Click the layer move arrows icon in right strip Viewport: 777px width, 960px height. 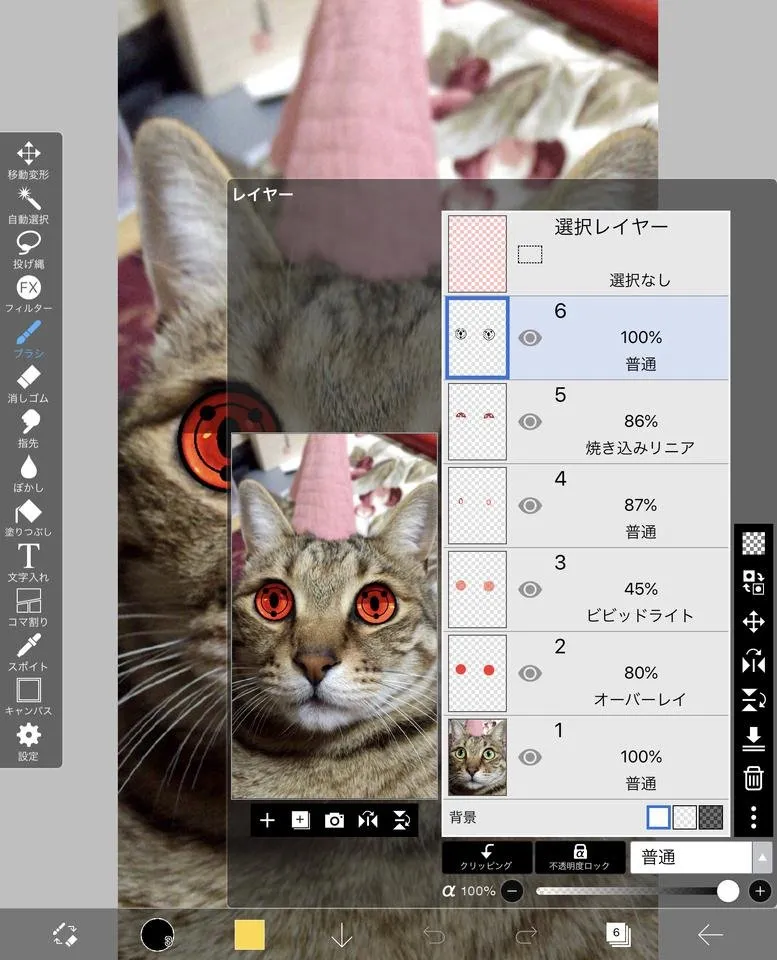[x=754, y=622]
